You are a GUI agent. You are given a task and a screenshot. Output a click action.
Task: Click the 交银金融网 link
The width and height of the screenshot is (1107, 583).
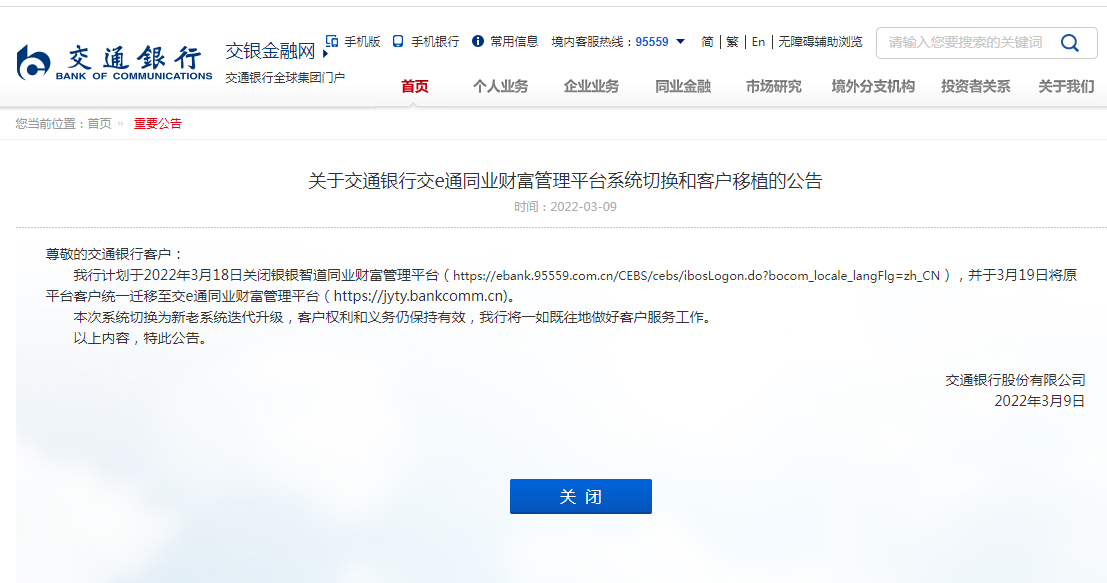click(x=270, y=51)
